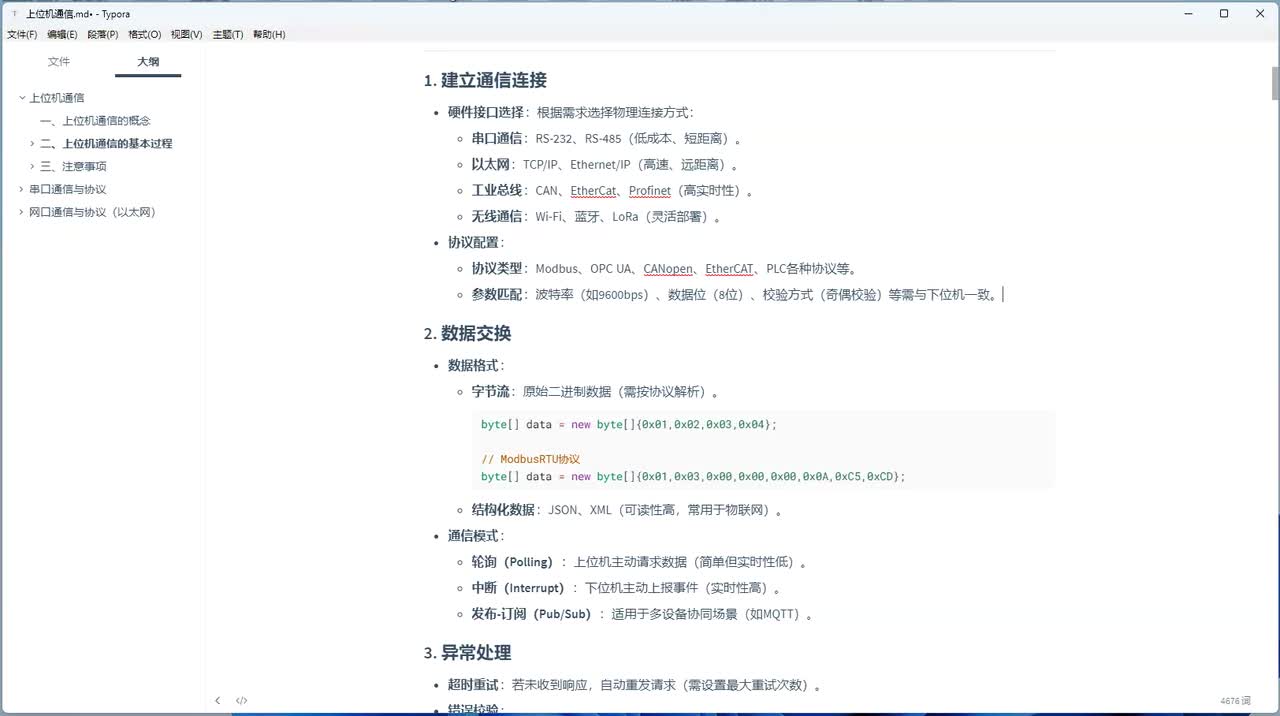
Task: Click the 协议配置 bullet text
Action: click(477, 243)
